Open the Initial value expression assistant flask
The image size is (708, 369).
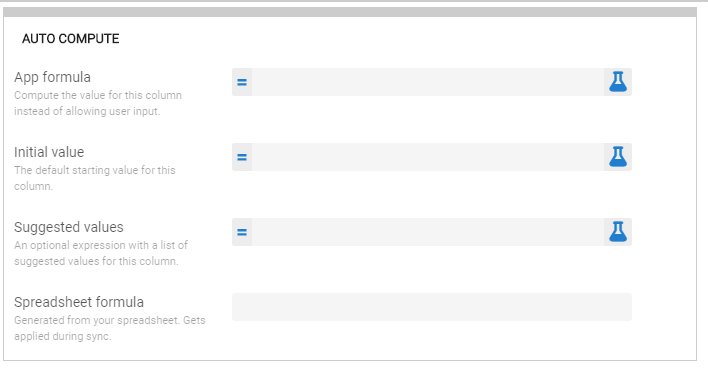tap(618, 157)
